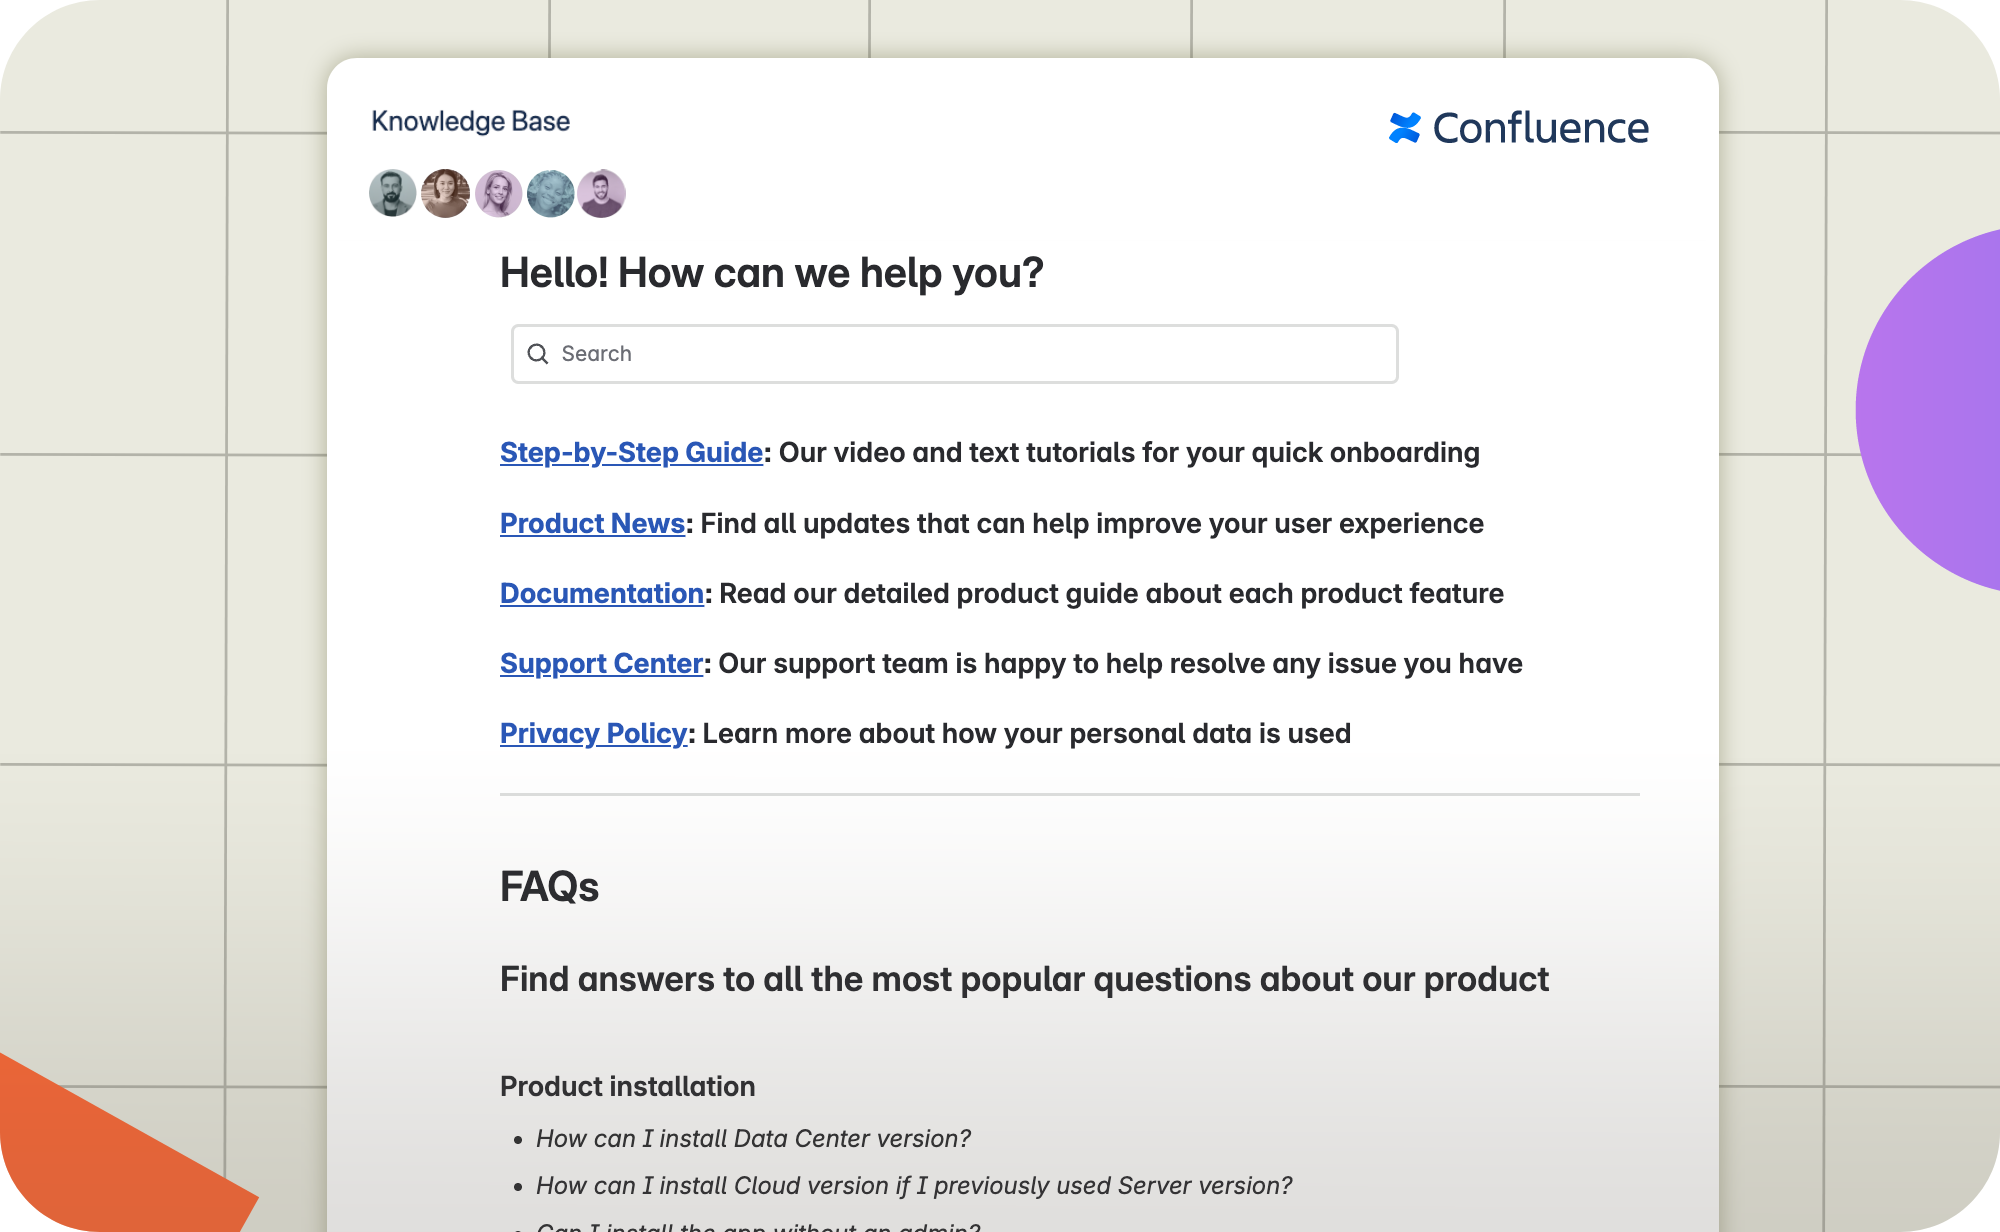This screenshot has width=2000, height=1232.
Task: Select the fifth avatar in purple
Action: (x=602, y=193)
